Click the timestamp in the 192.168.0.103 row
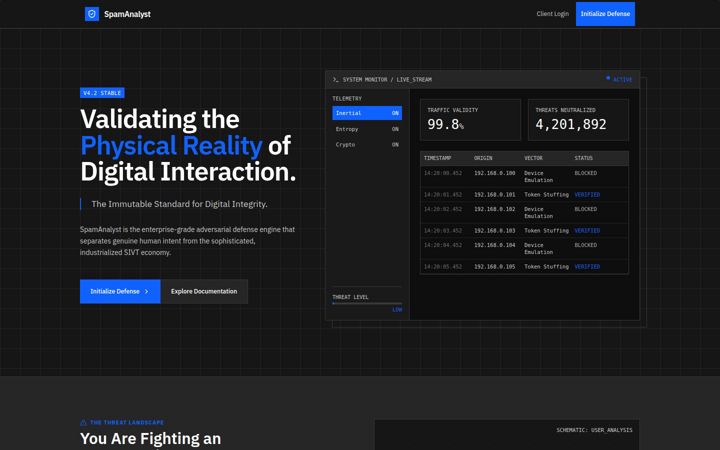The width and height of the screenshot is (720, 450). click(x=443, y=231)
